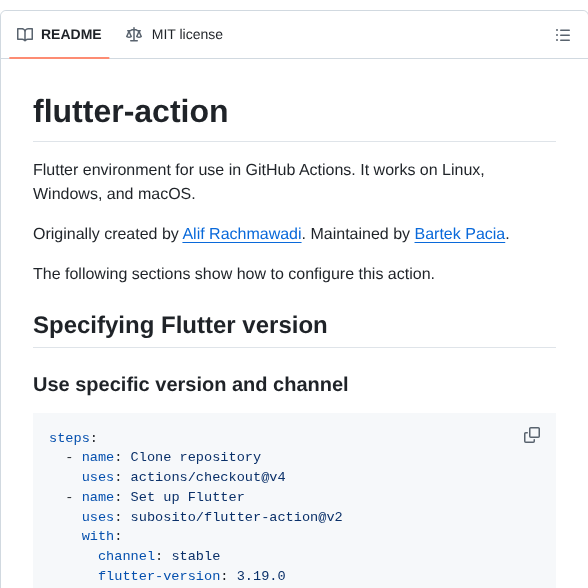Click the Use specific version and channel heading
The width and height of the screenshot is (588, 588).
click(190, 384)
